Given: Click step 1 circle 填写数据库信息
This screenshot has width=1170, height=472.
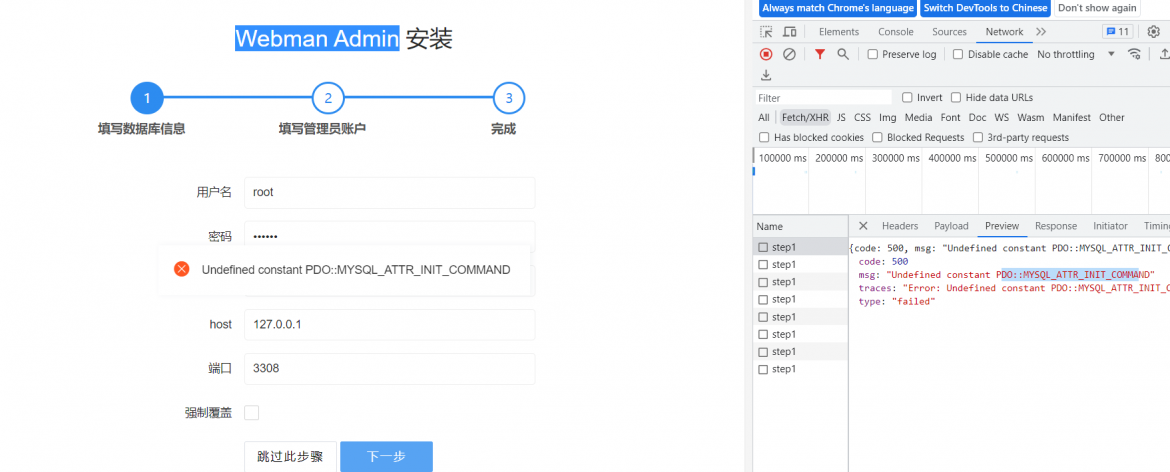Looking at the screenshot, I should (x=147, y=98).
